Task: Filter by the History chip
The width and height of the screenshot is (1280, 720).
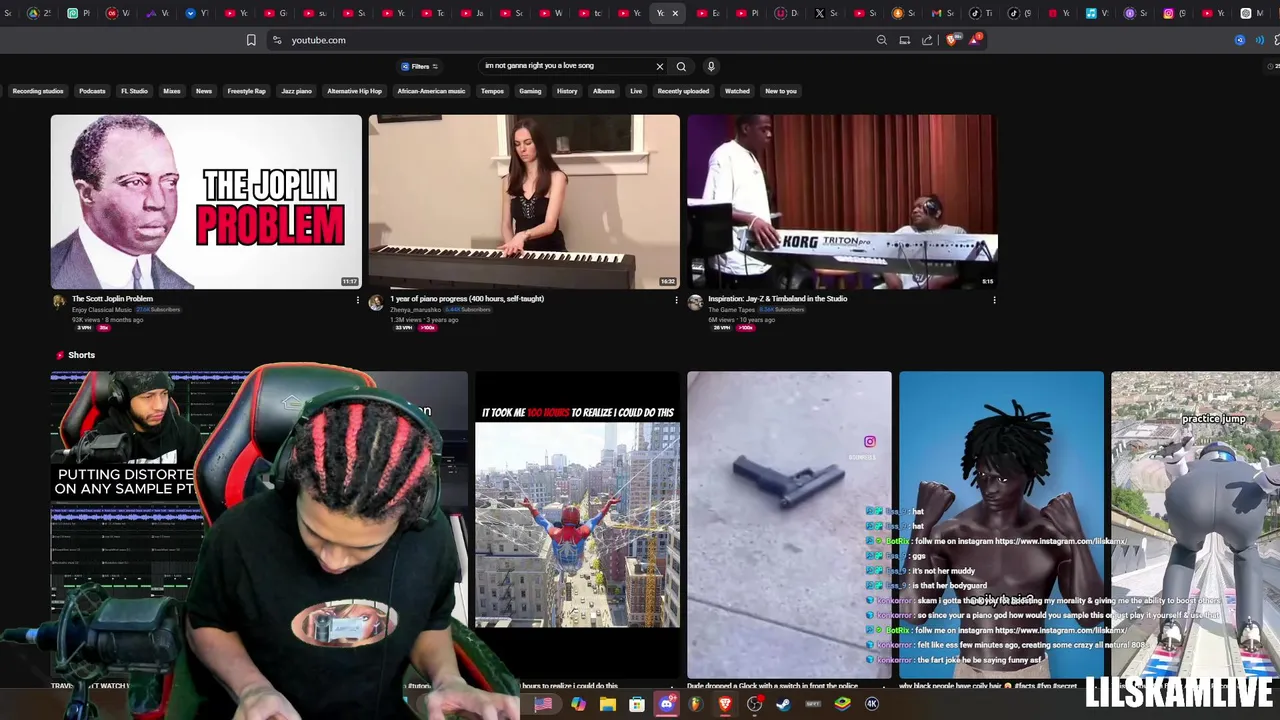Action: (x=567, y=91)
